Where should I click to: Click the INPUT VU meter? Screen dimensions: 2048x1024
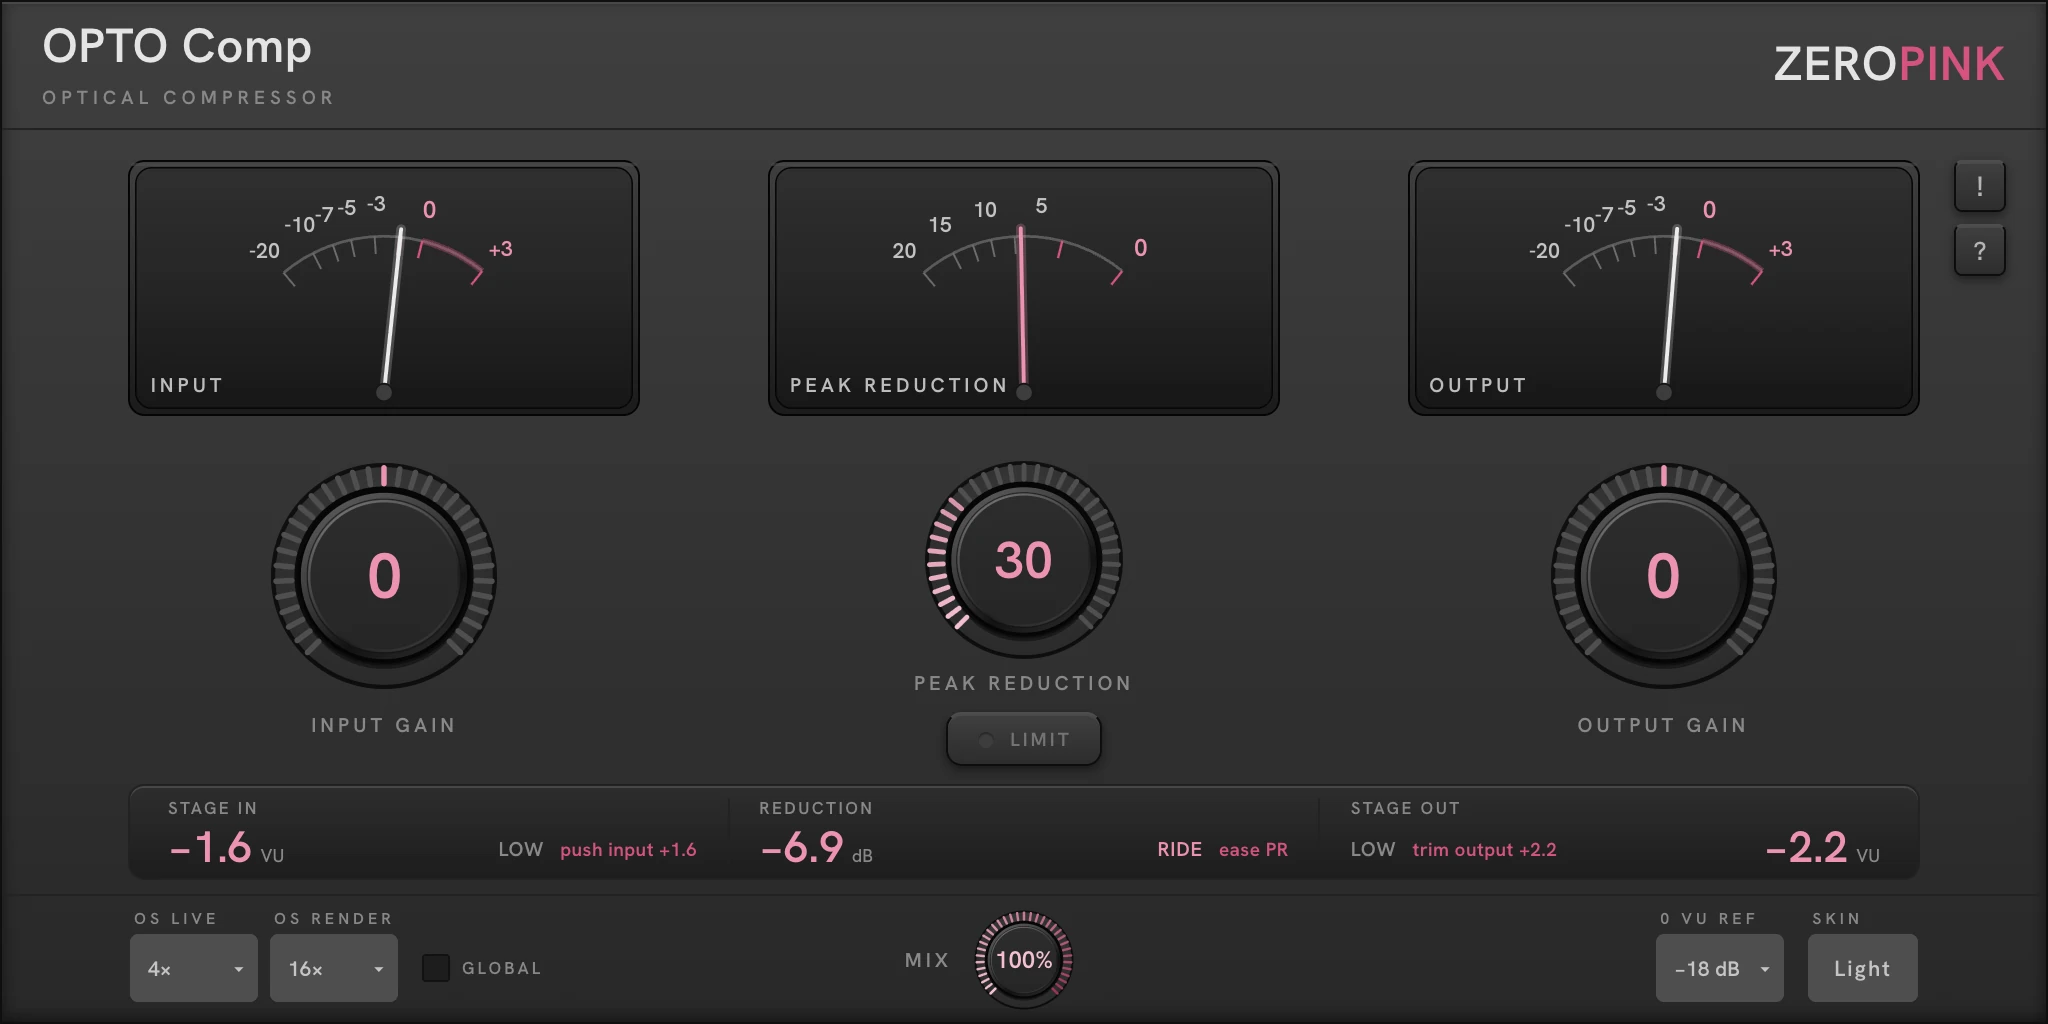click(x=384, y=288)
